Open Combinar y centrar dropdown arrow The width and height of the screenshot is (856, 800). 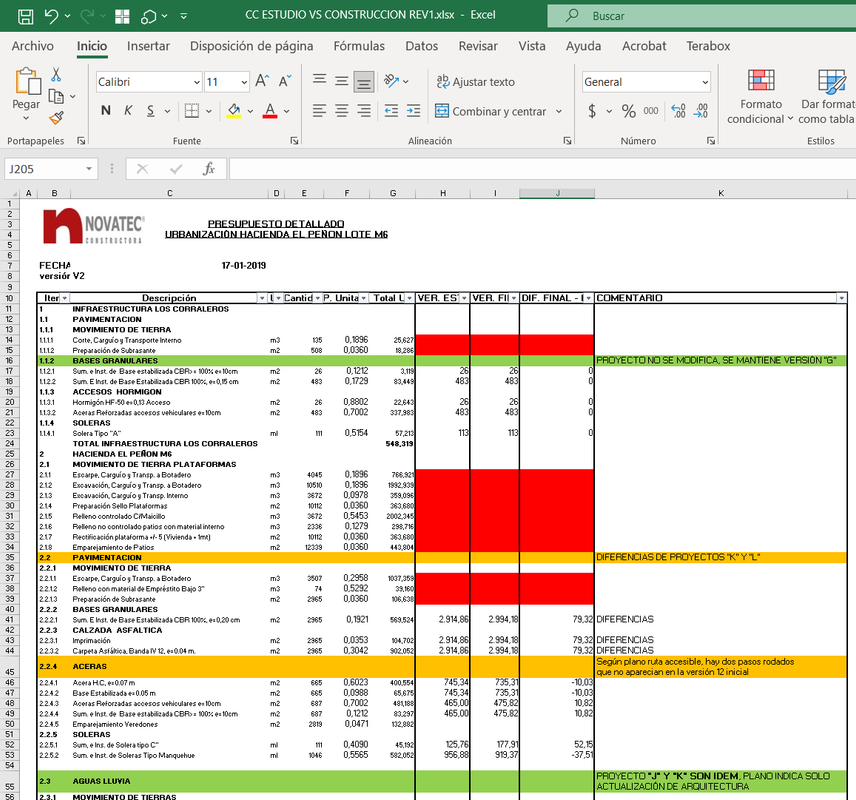point(559,111)
